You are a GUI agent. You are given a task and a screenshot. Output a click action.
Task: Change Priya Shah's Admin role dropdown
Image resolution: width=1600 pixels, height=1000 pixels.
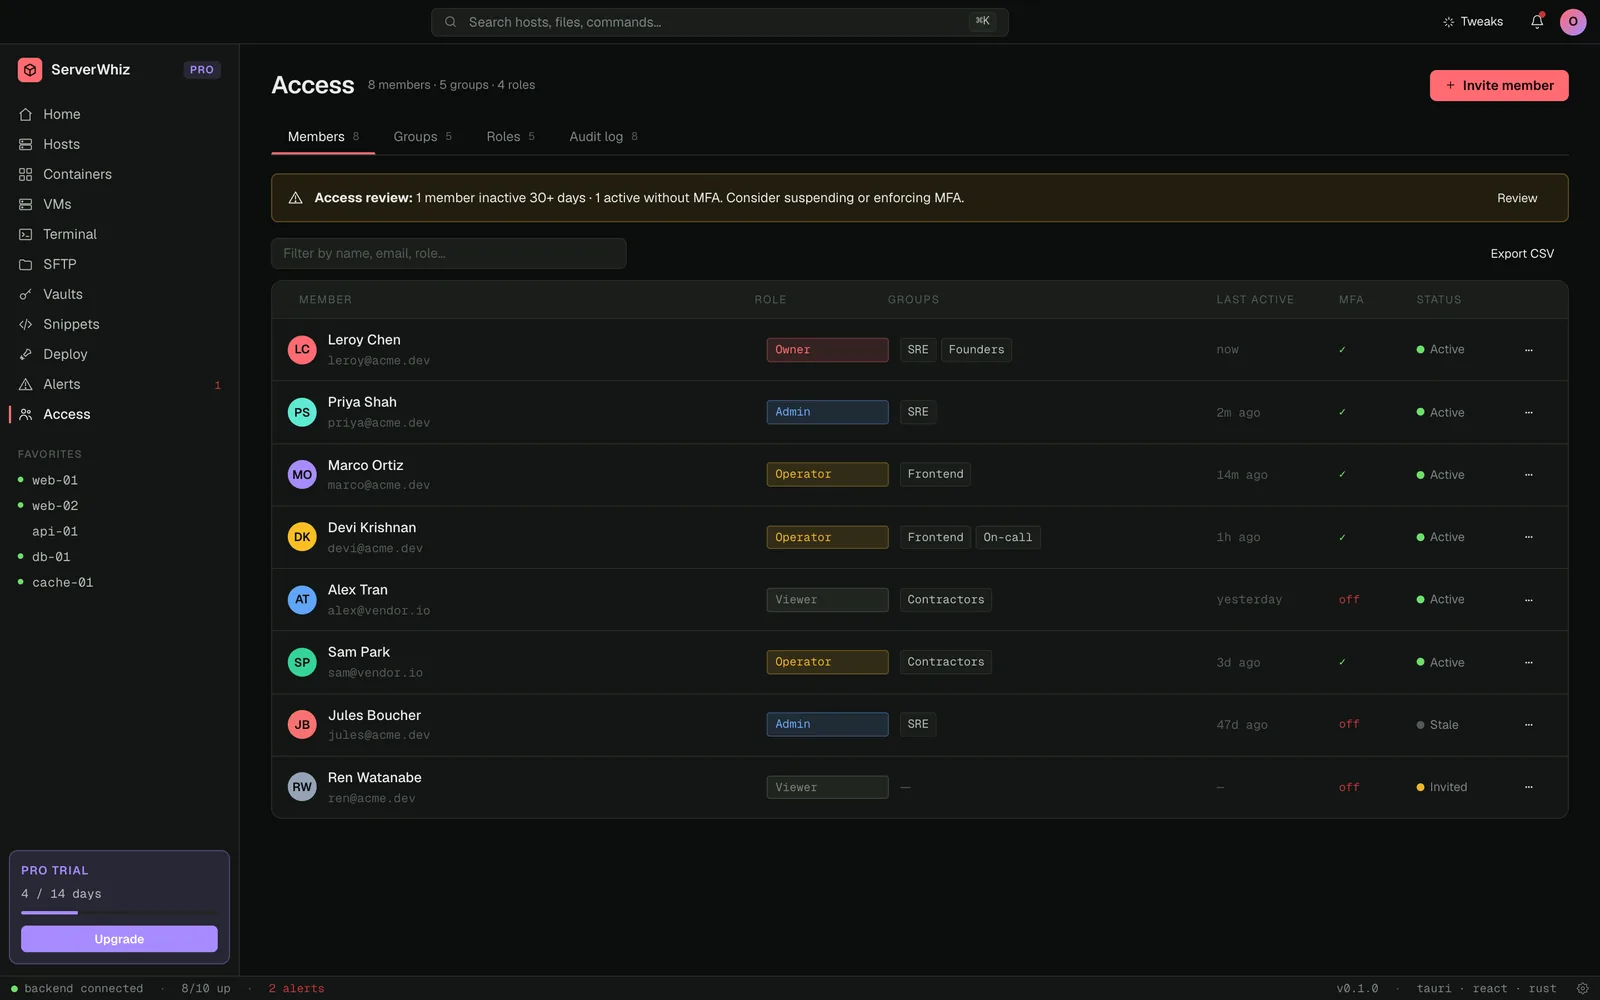coord(827,412)
